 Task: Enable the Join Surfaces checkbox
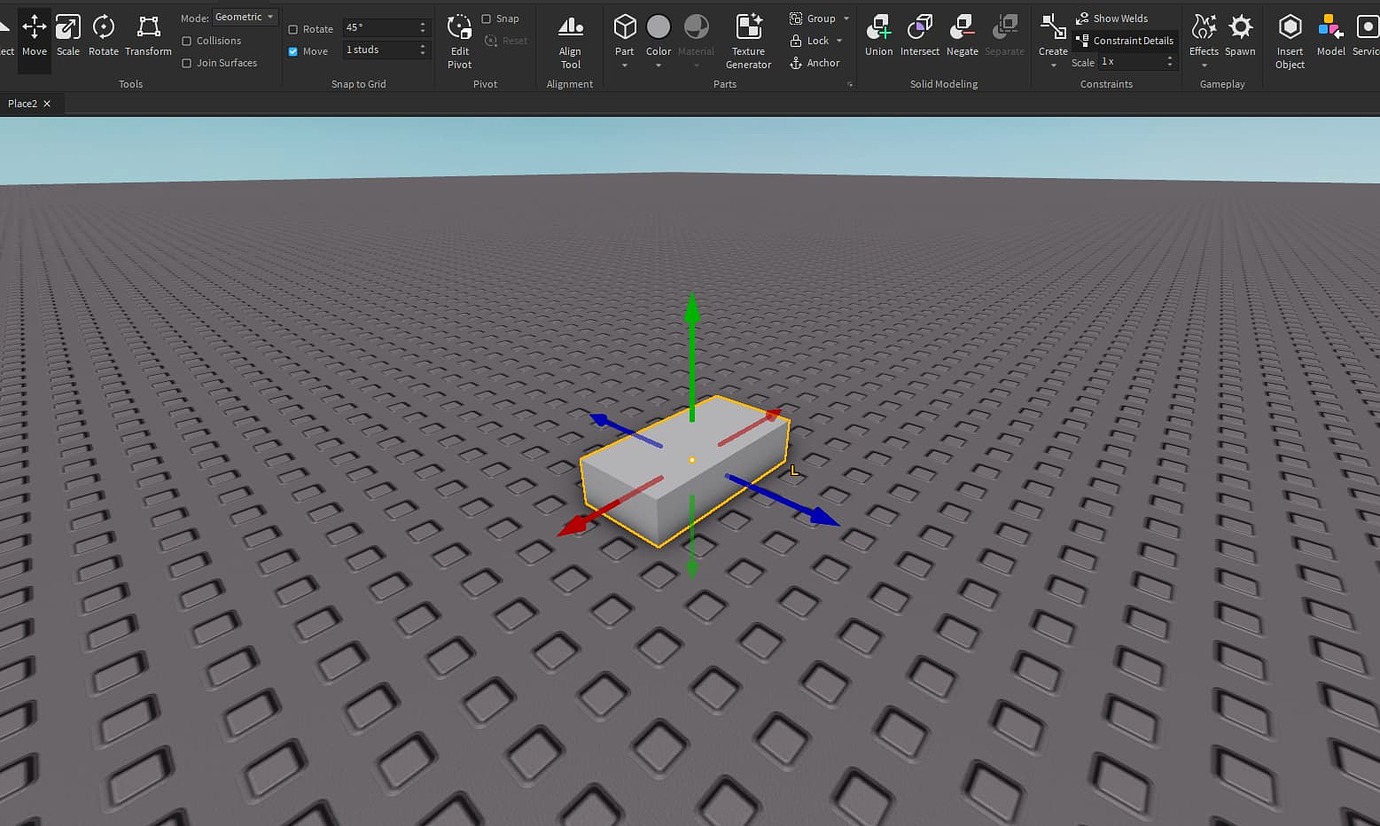(x=188, y=62)
